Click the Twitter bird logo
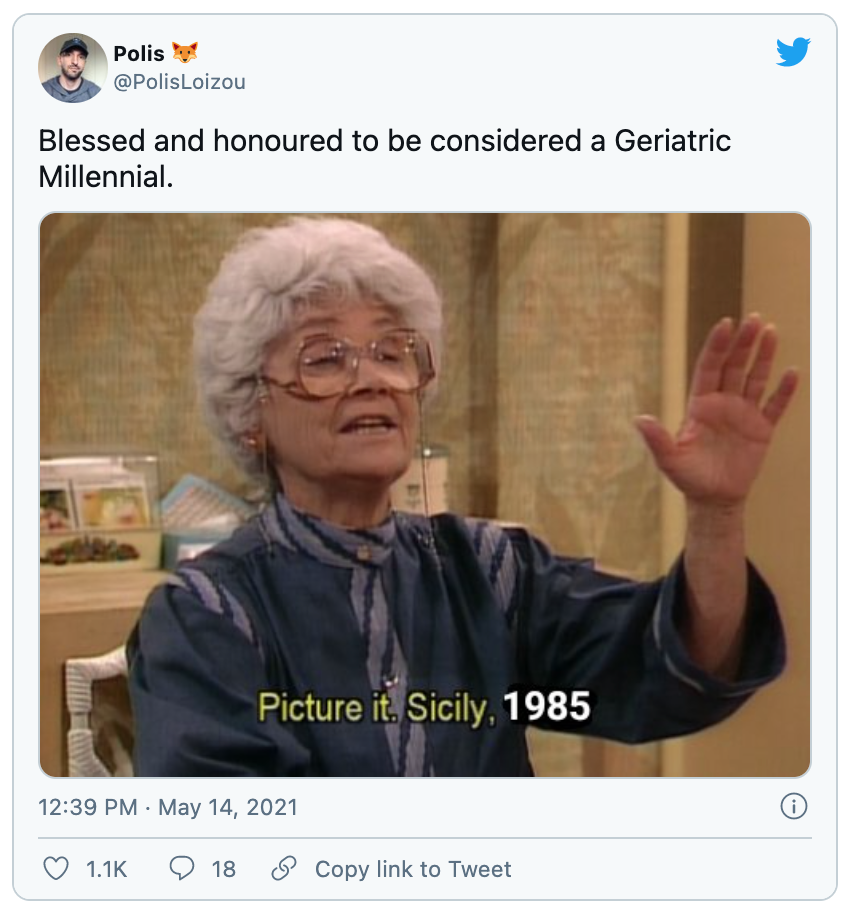This screenshot has width=850, height=912. pyautogui.click(x=793, y=52)
